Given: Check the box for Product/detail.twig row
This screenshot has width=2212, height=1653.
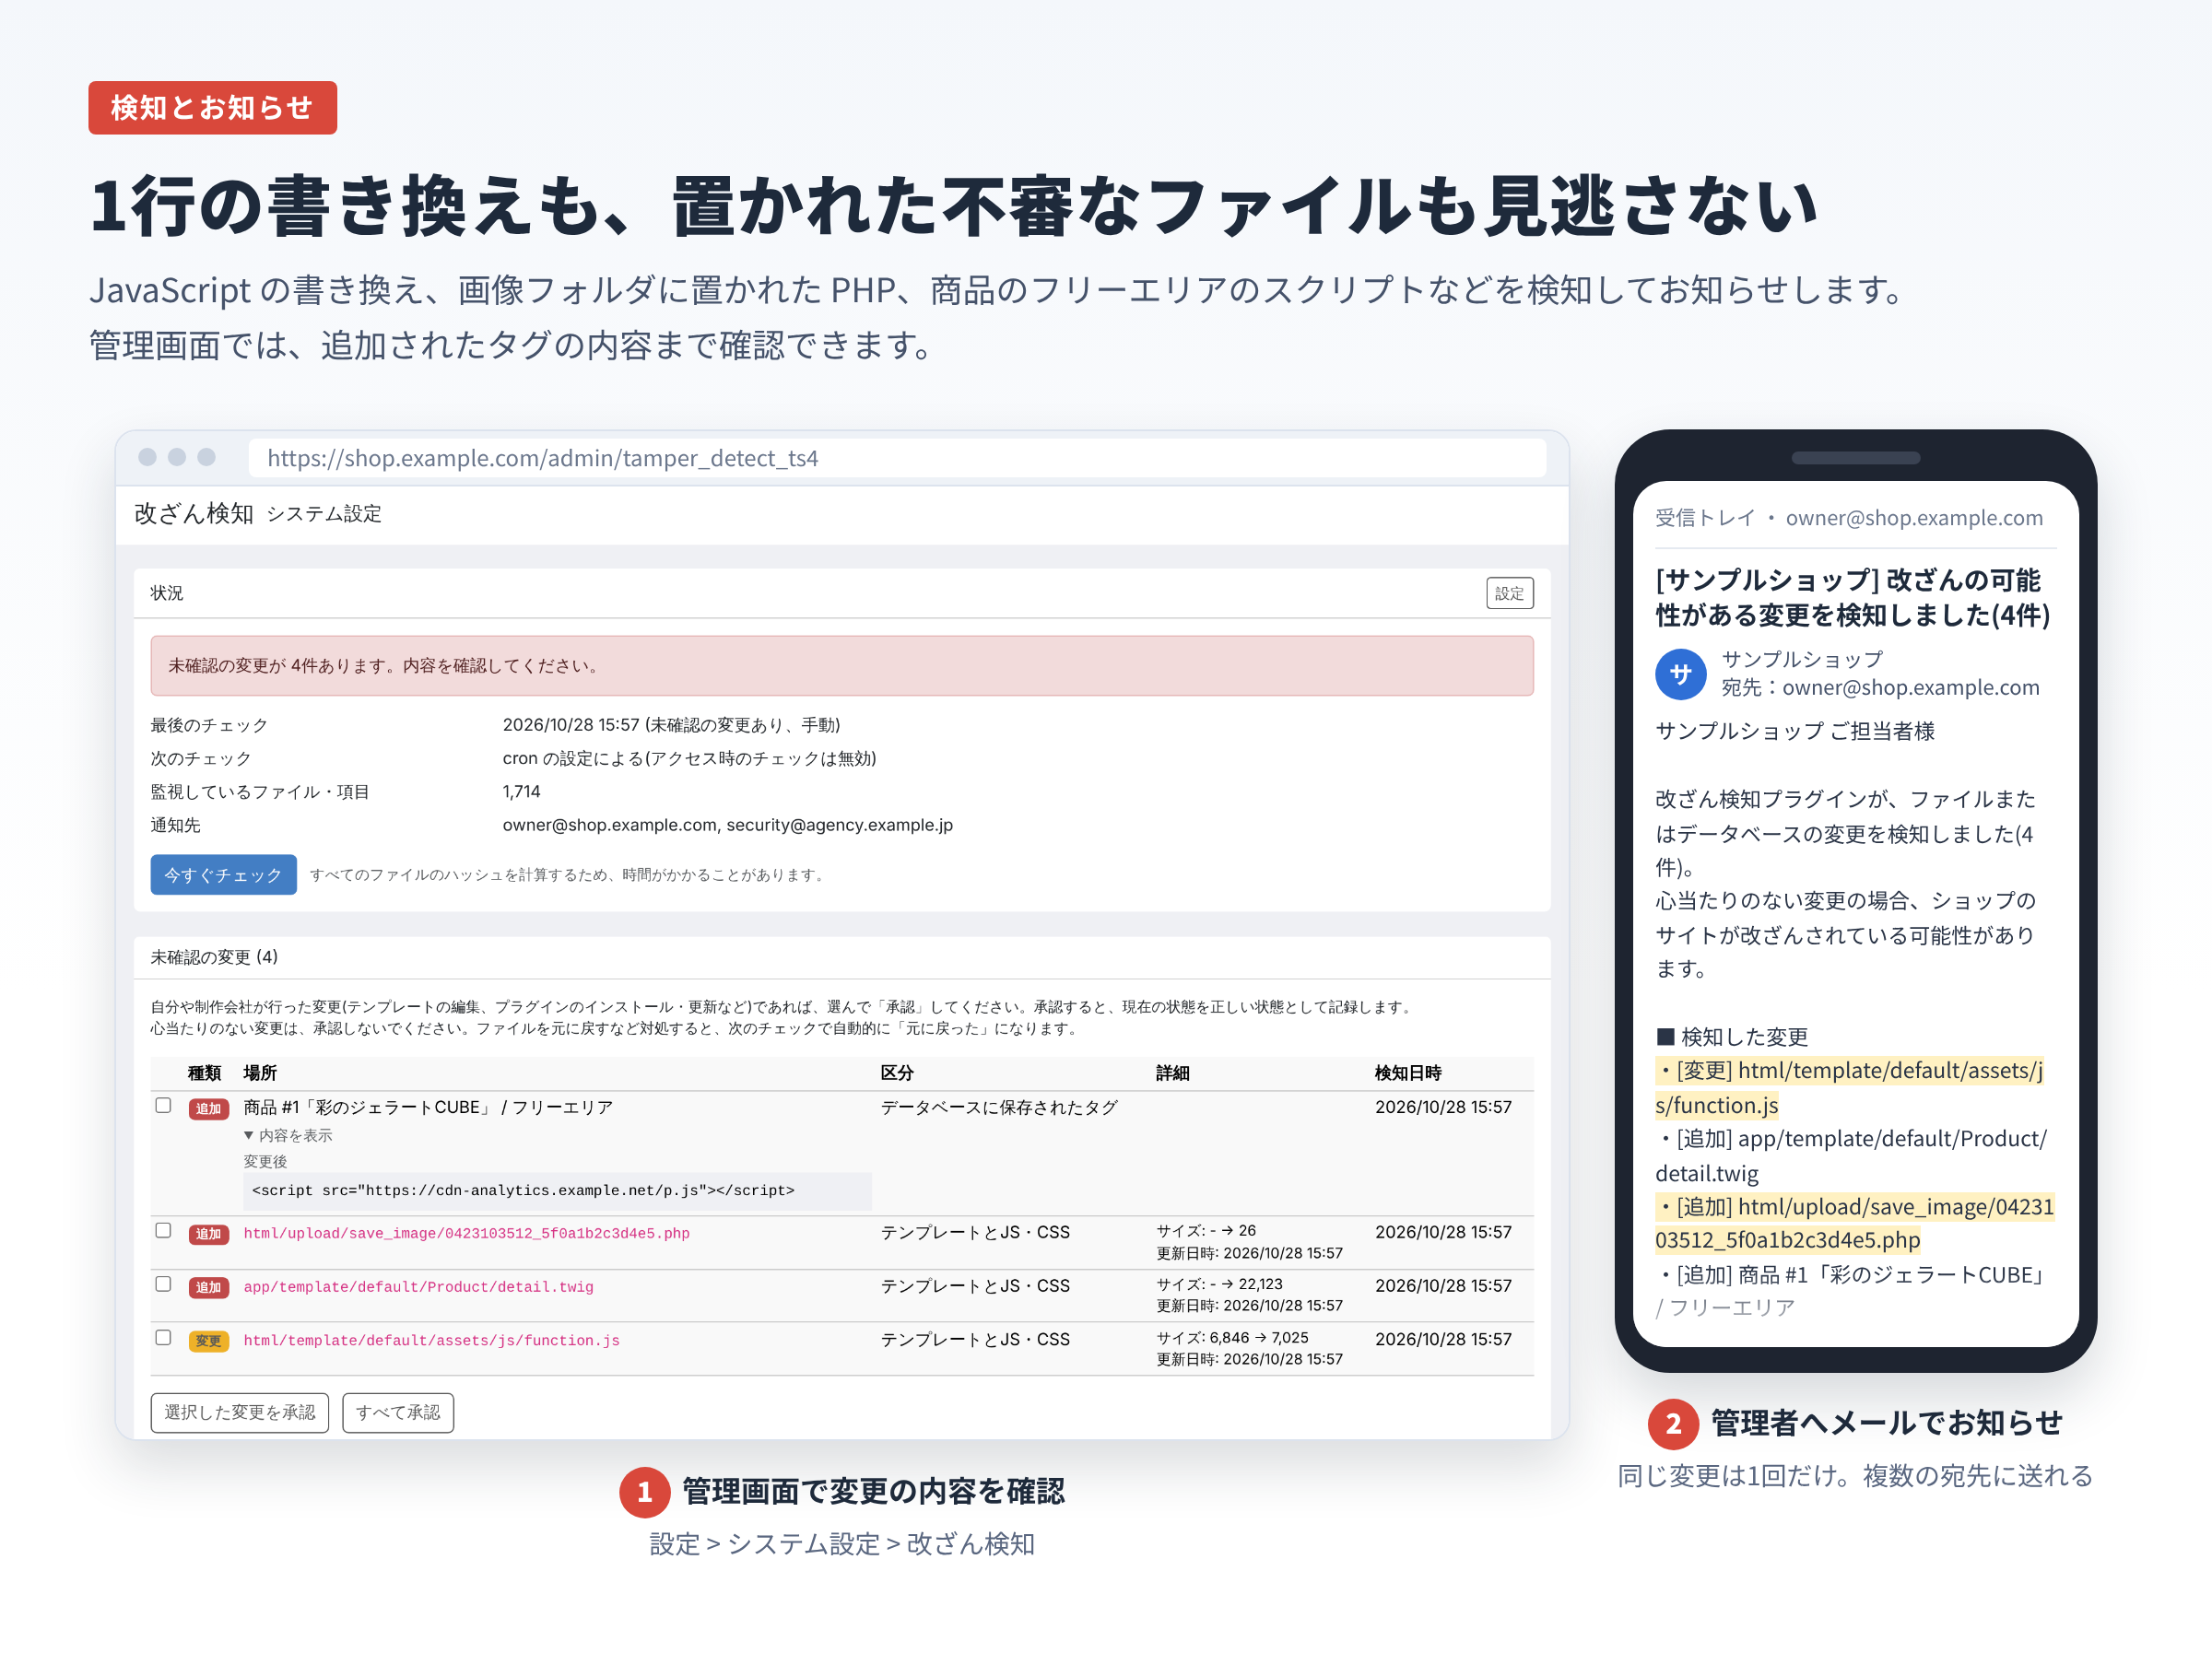Looking at the screenshot, I should point(163,1283).
